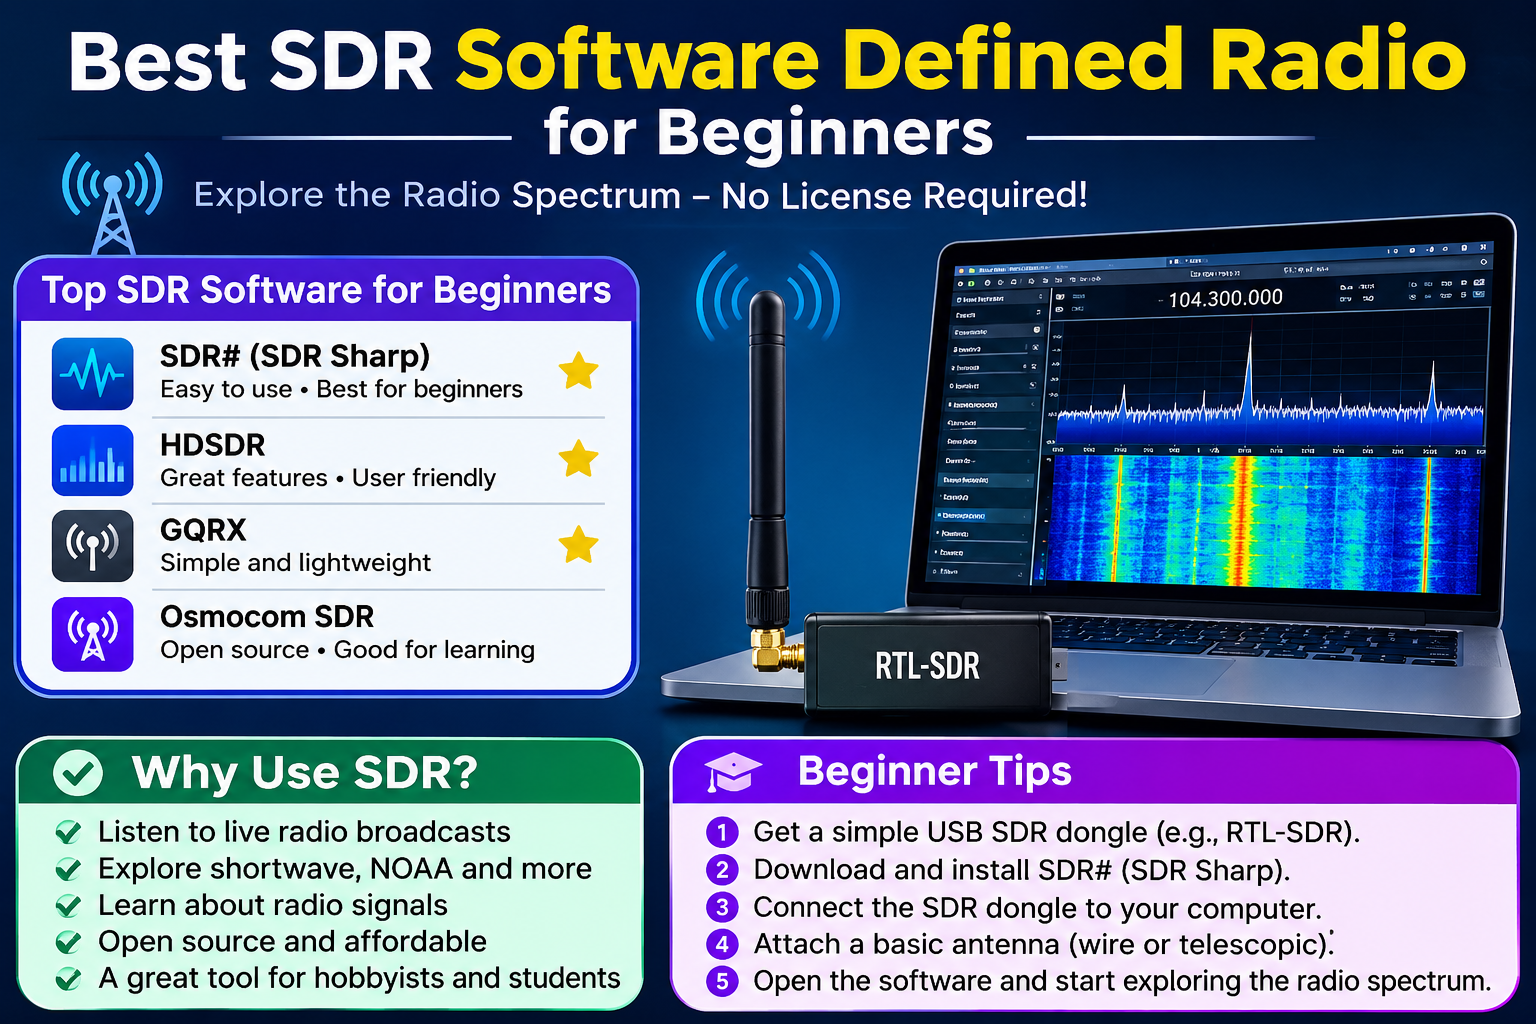Viewport: 1536px width, 1024px height.
Task: Click 'Get a simple USB SDR dongle' tip
Action: [x=1057, y=832]
